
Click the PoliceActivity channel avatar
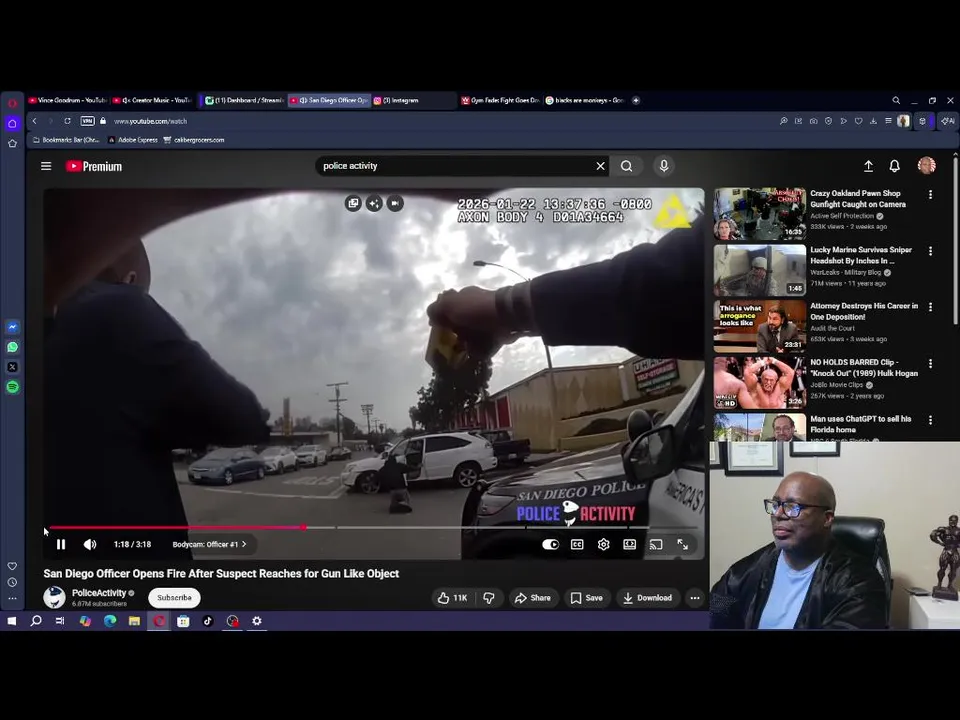pos(54,598)
